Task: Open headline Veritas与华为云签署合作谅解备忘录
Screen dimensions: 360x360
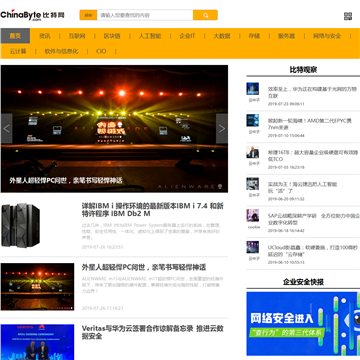Action: click(153, 332)
